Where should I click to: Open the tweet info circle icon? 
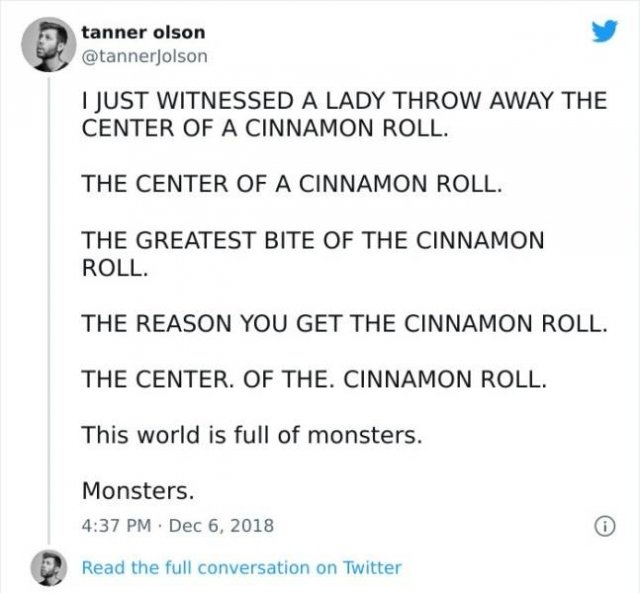tap(605, 524)
